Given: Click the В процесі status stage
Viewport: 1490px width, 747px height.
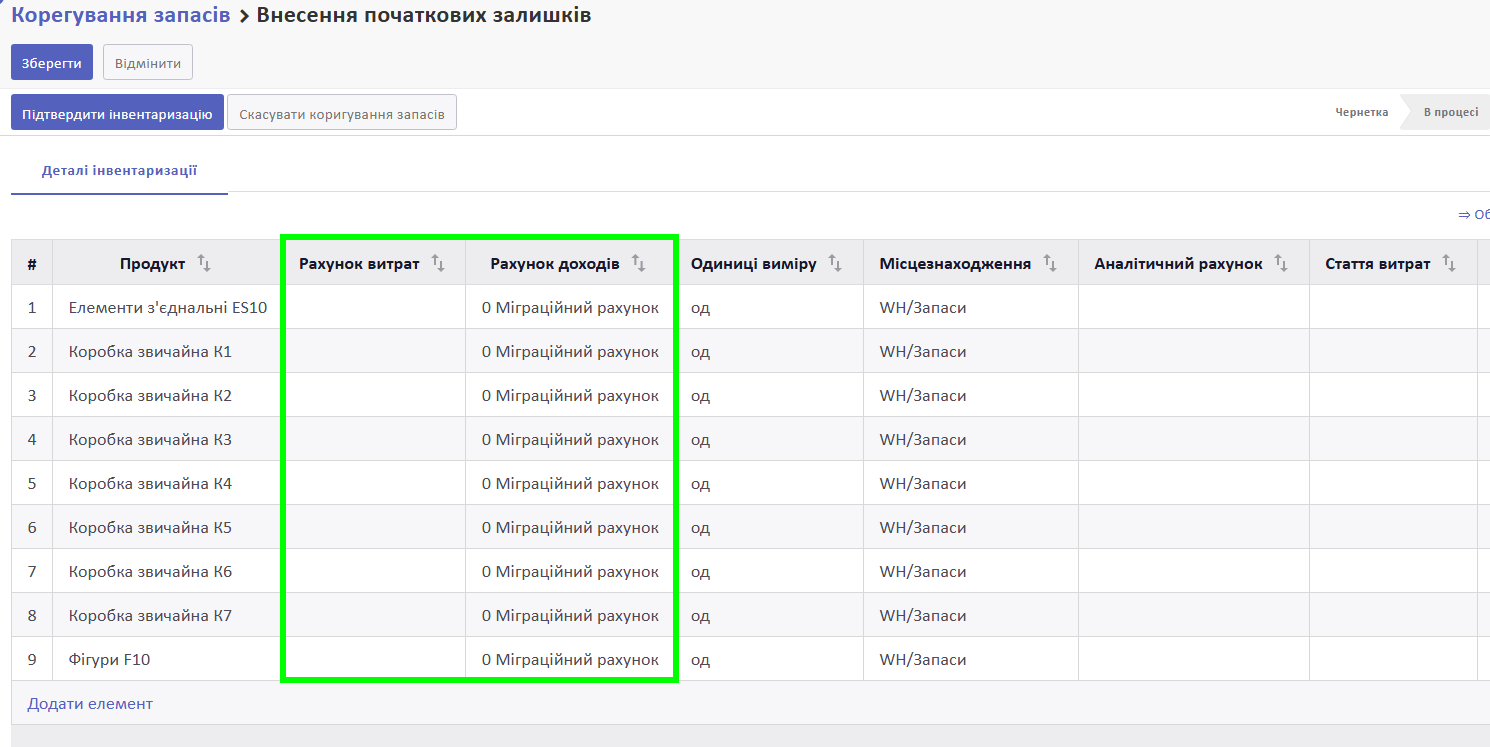Looking at the screenshot, I should click(1451, 112).
